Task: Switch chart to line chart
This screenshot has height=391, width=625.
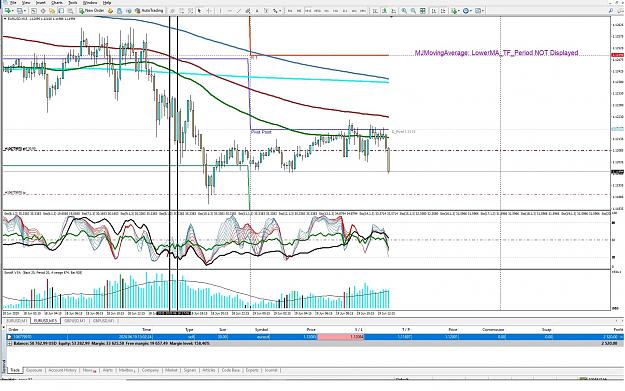Action: point(393,11)
